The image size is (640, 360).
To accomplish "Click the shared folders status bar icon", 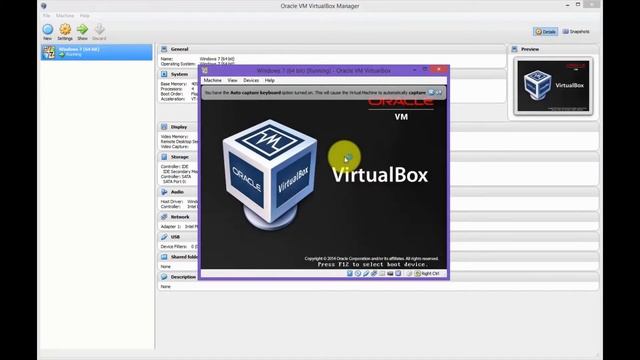I will (382, 273).
